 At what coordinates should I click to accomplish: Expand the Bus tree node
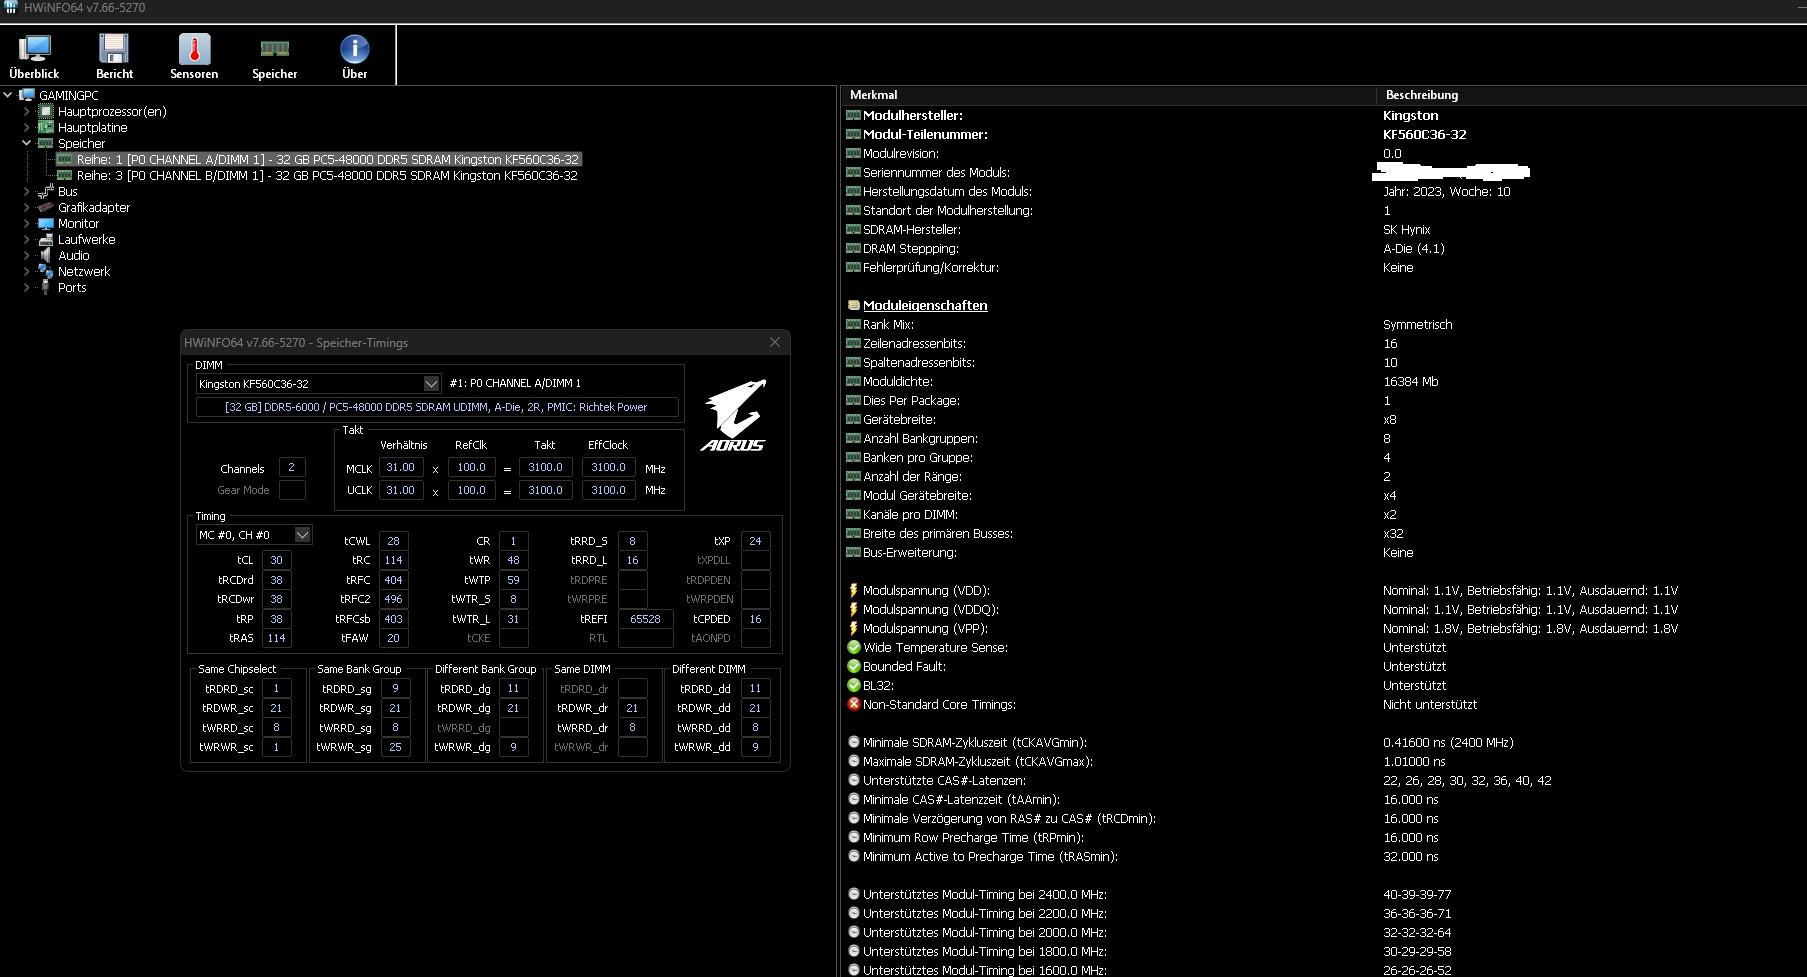(x=27, y=191)
